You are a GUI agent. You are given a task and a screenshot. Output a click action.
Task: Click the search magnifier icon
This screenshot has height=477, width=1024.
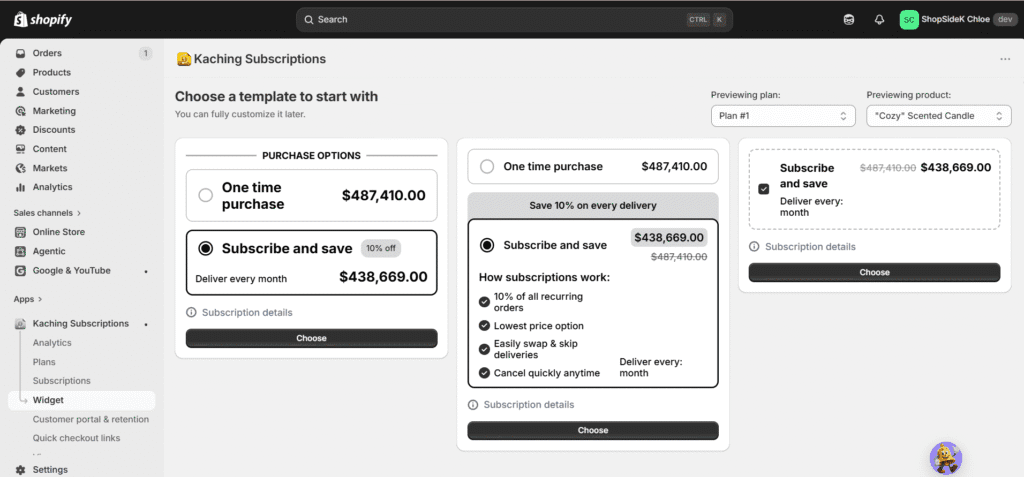[309, 20]
